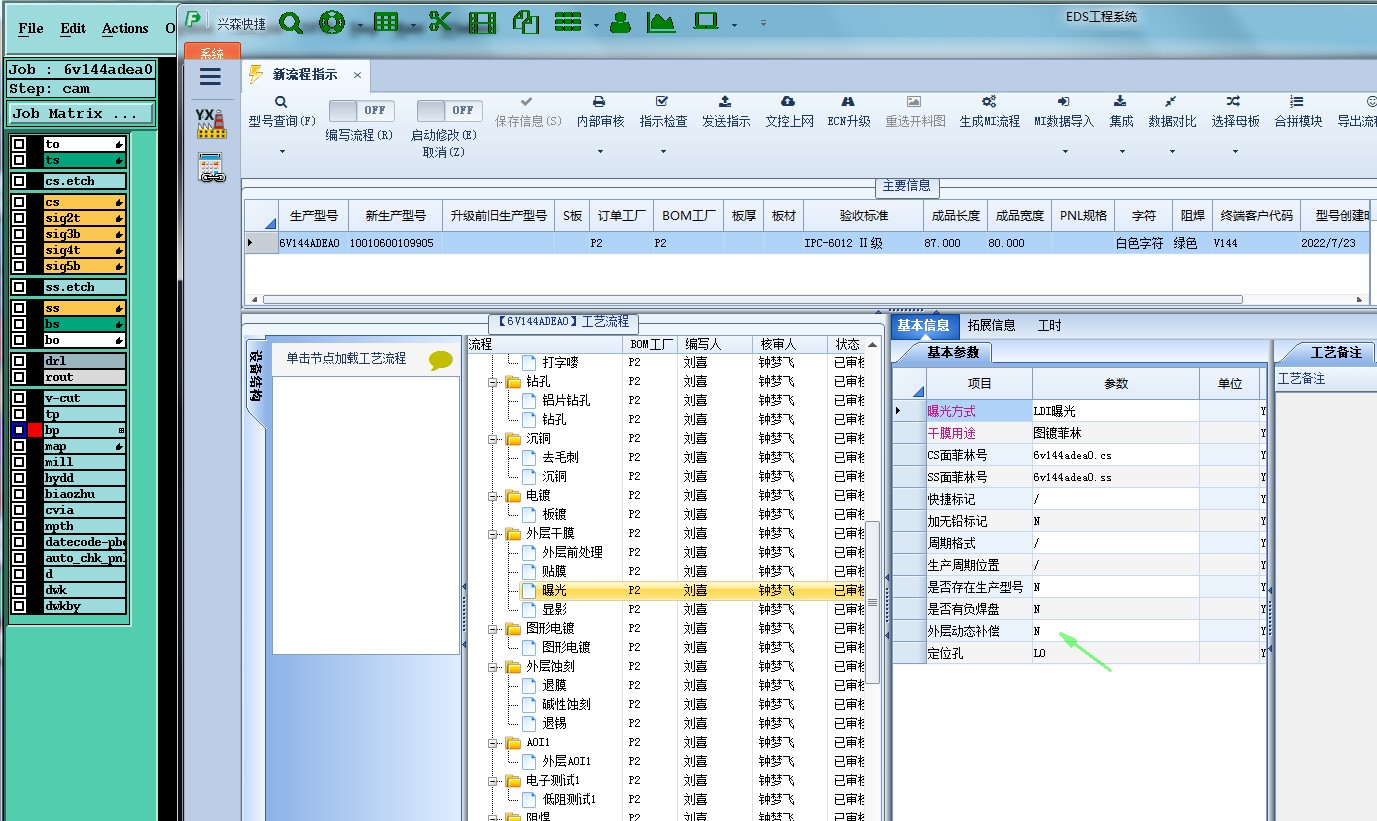Click the Job Matrix ... button
Image resolution: width=1377 pixels, height=821 pixels.
pos(81,114)
